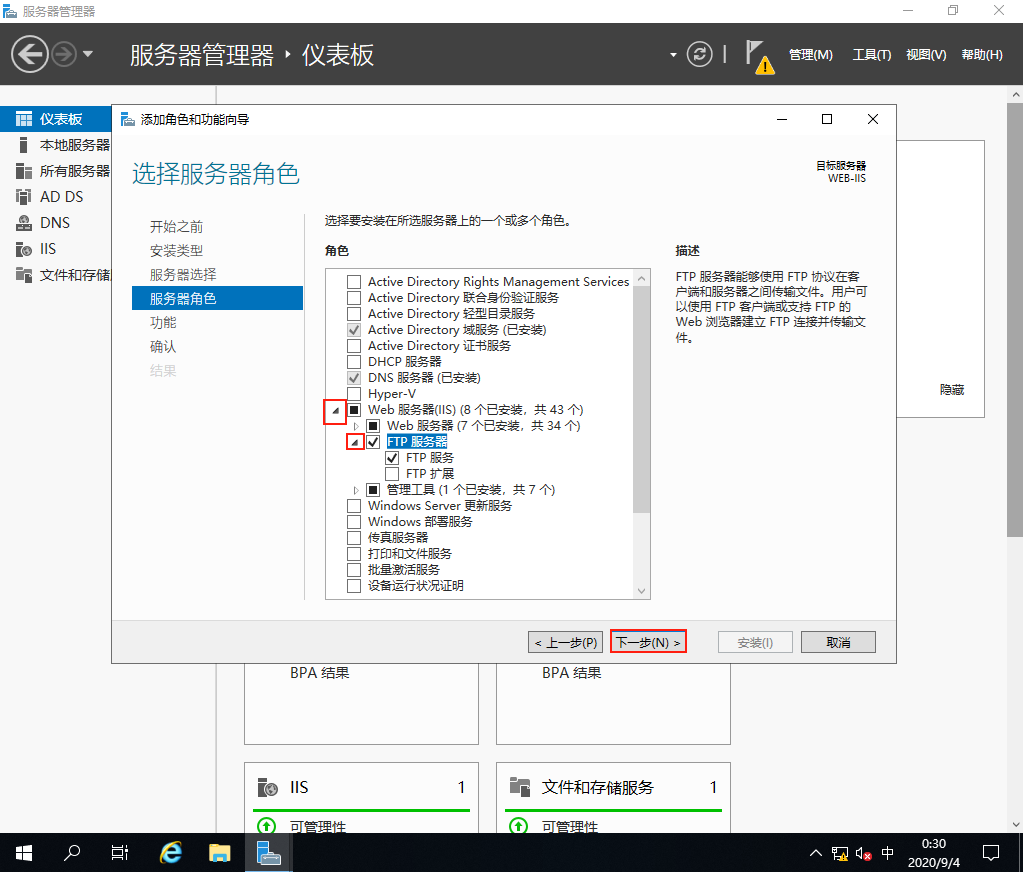Select 所有服务器 in the sidebar
The height and width of the screenshot is (872, 1023).
click(x=55, y=171)
